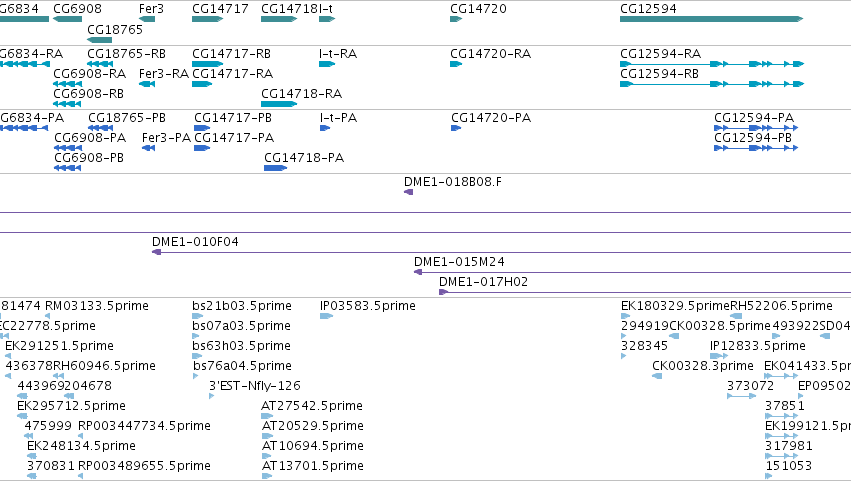
Task: Click the CG18765-PB protein label
Action: point(127,118)
